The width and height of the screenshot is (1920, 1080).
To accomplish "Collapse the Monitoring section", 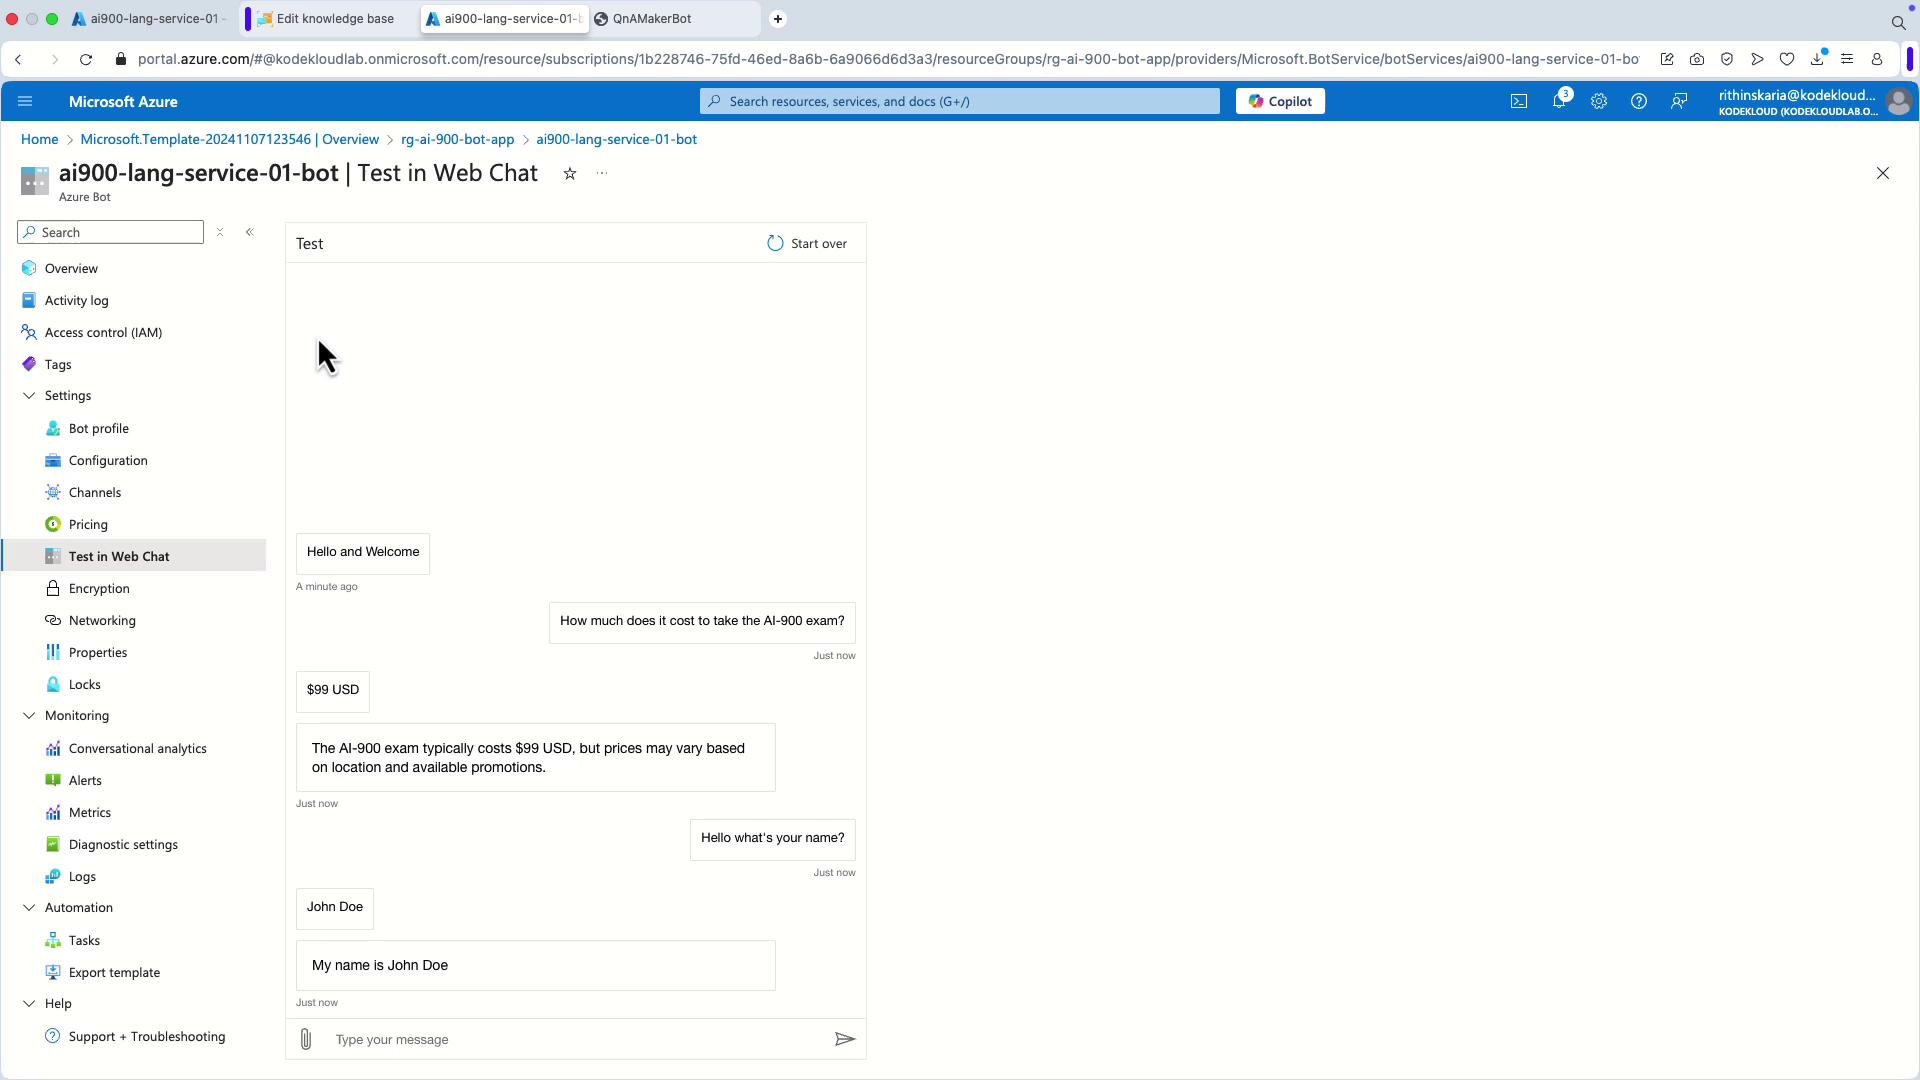I will (29, 716).
